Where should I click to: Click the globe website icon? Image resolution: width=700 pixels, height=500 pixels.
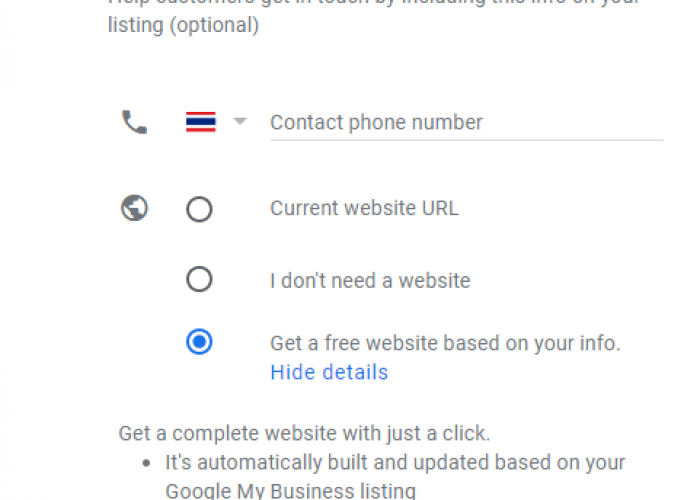[134, 208]
